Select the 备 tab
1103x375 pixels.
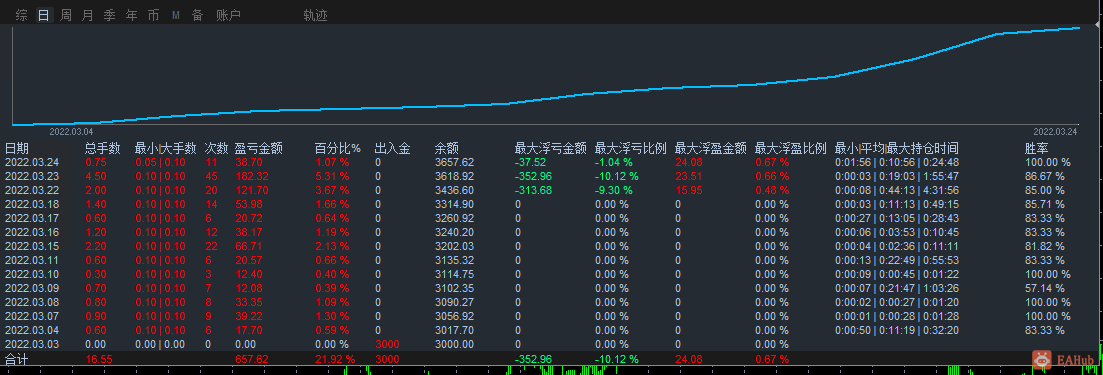pos(198,15)
